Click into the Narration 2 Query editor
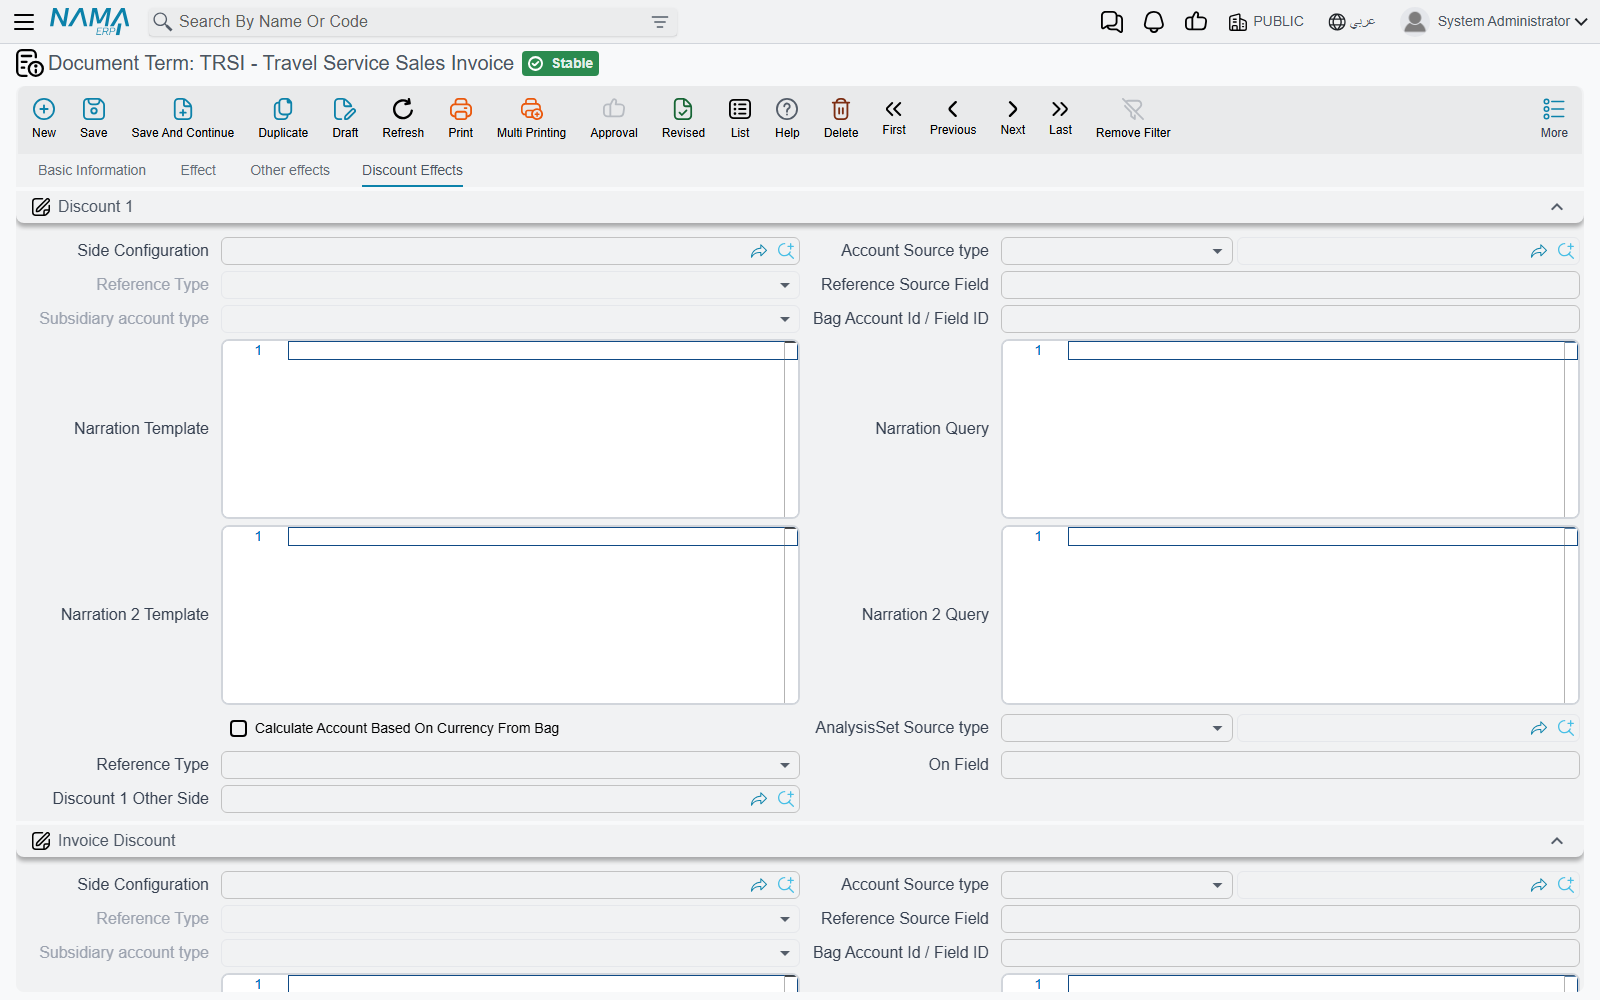The image size is (1600, 1000). coord(1290,615)
